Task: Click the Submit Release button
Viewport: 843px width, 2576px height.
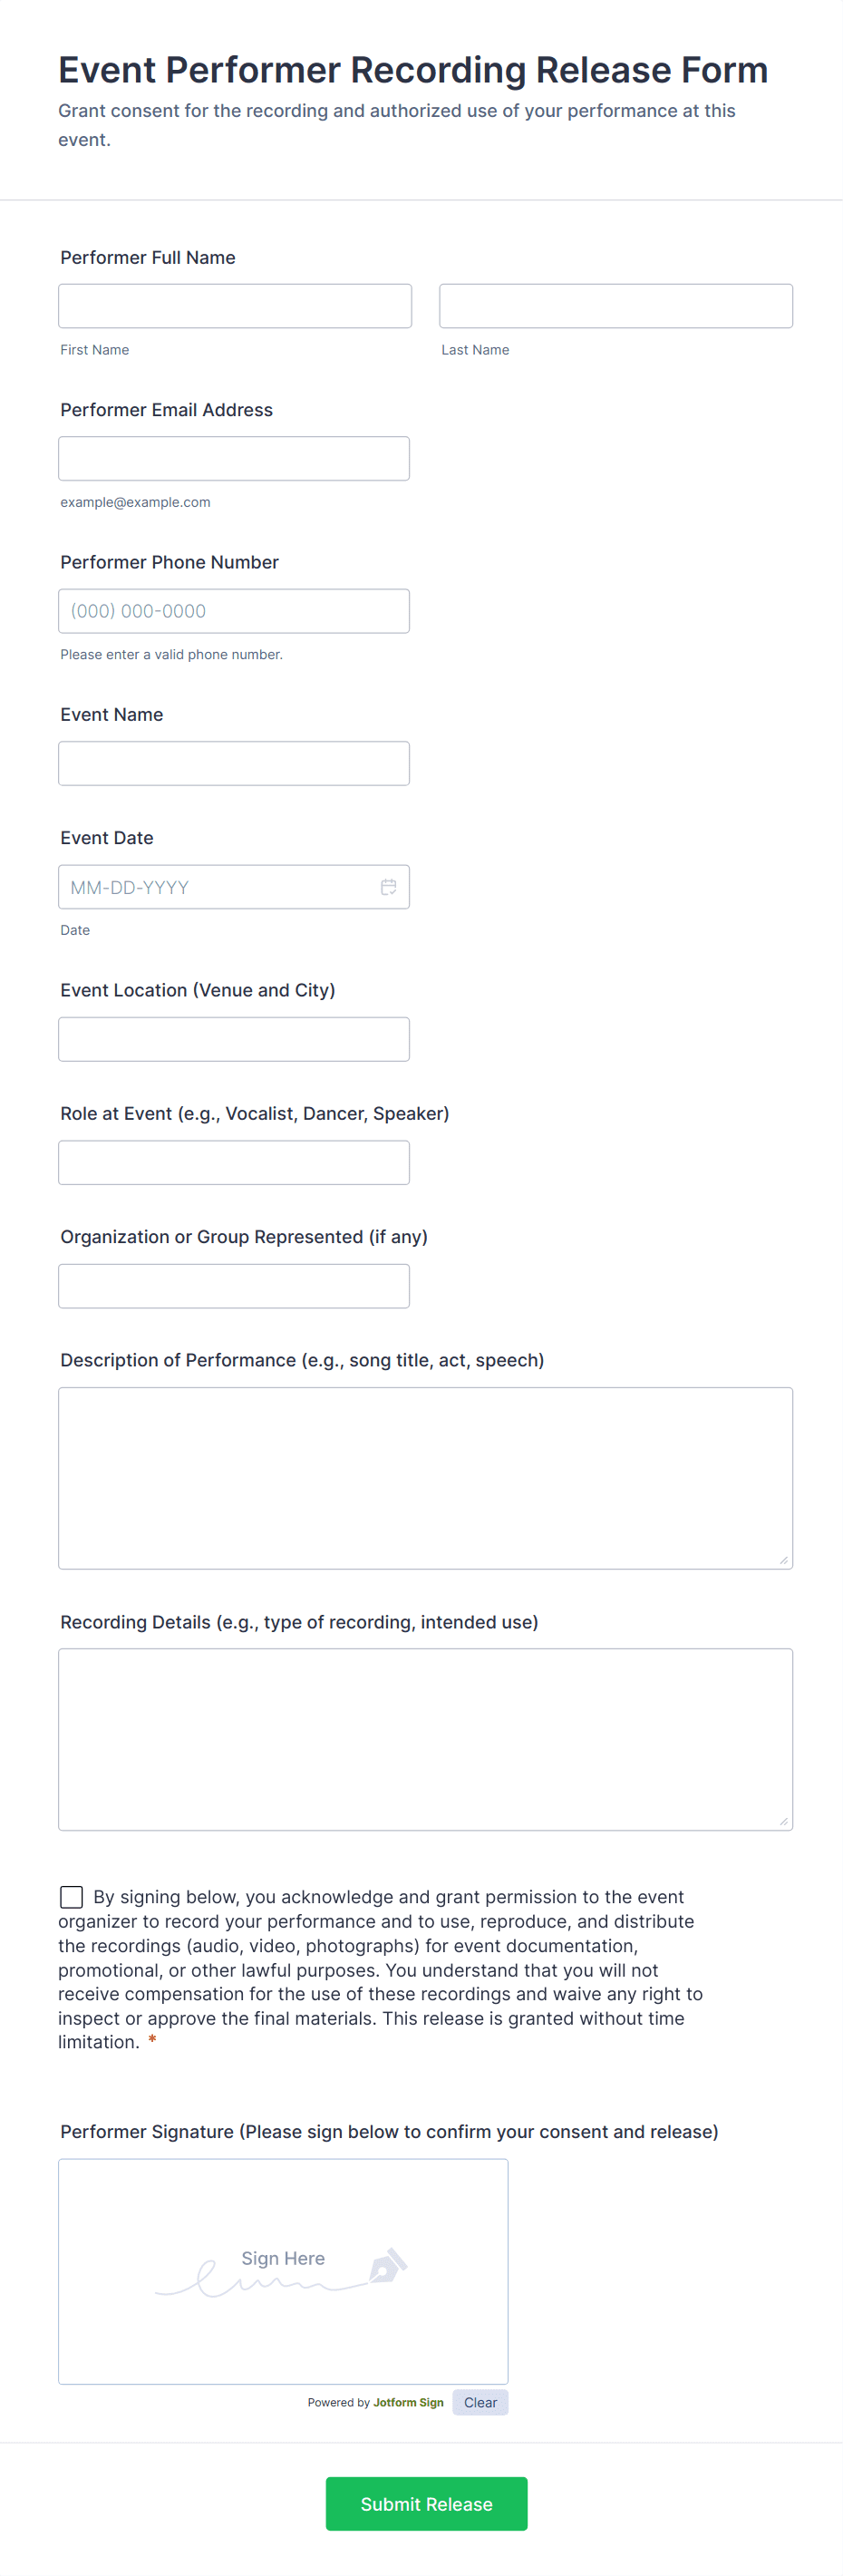Action: point(426,2503)
